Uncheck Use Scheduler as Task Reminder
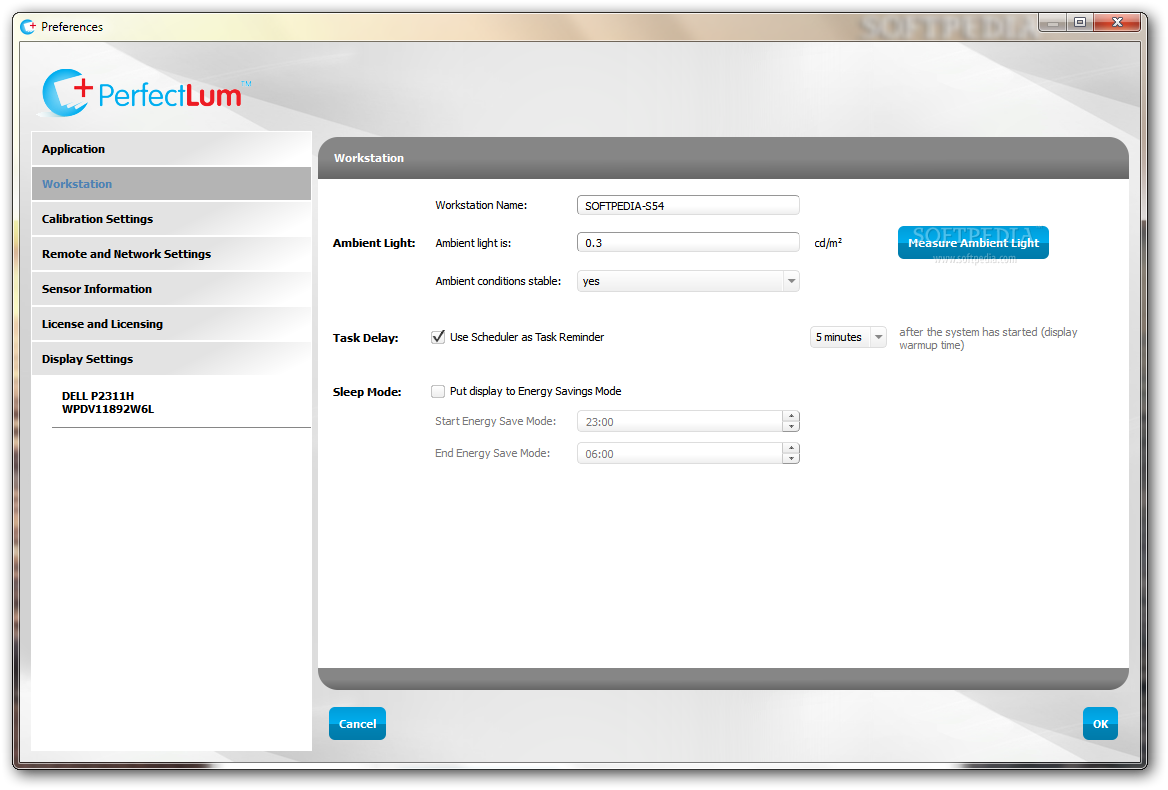Screen dimensions: 1168x790 (x=438, y=337)
